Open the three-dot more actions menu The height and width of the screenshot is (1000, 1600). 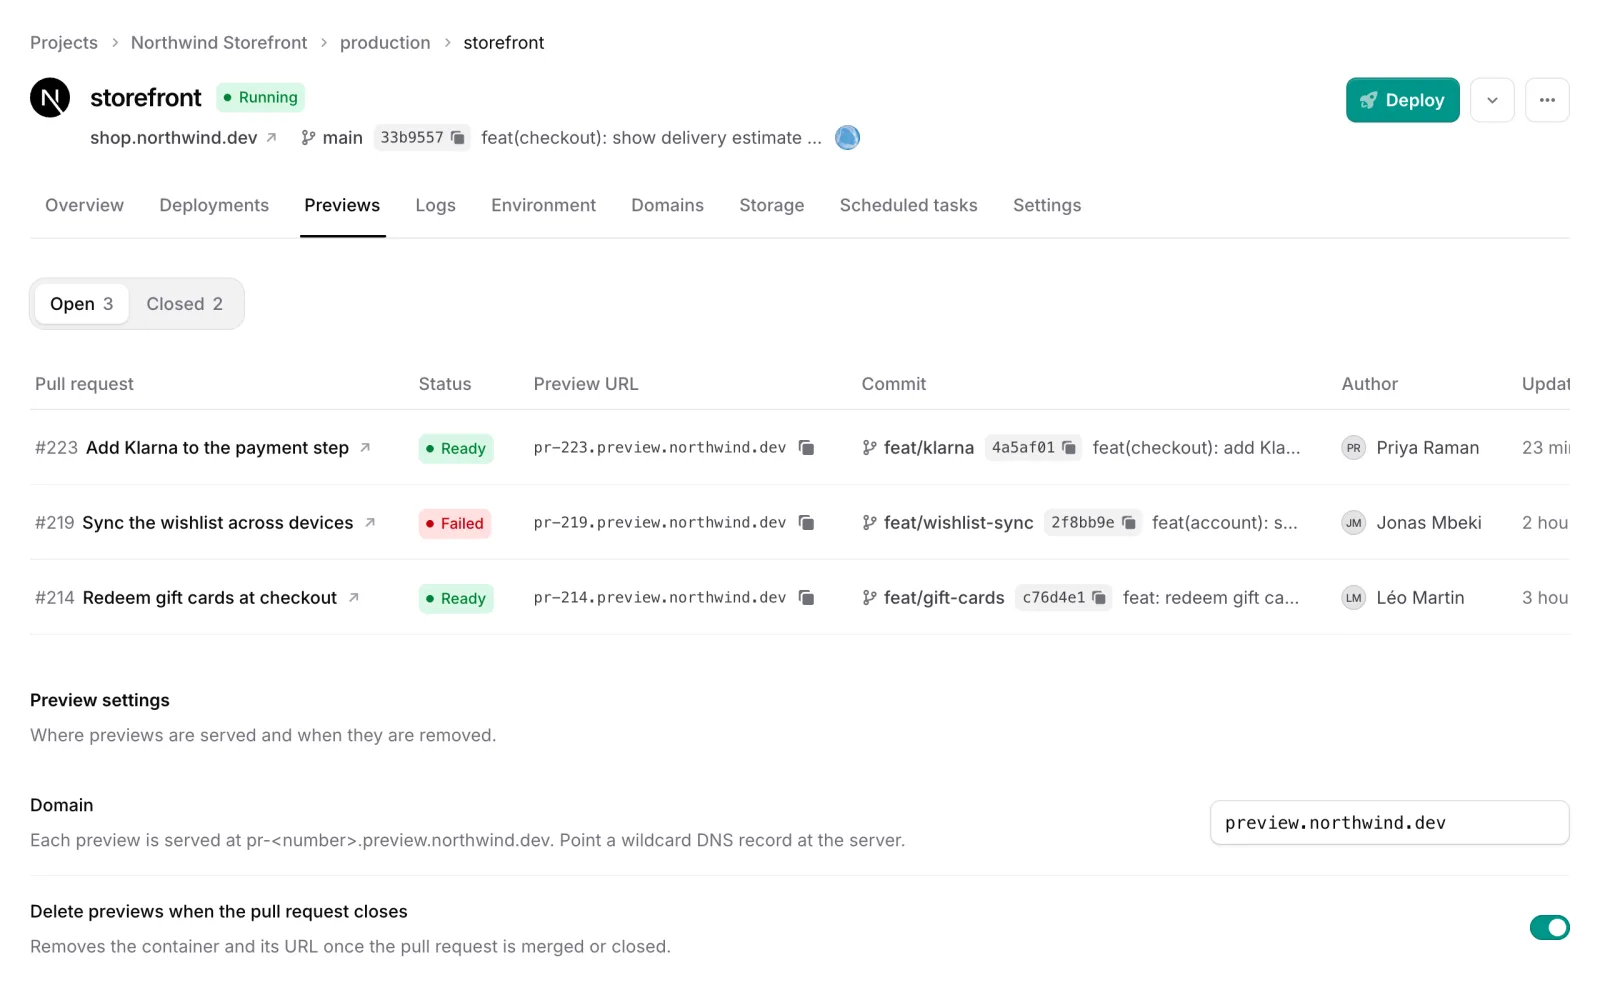point(1547,100)
